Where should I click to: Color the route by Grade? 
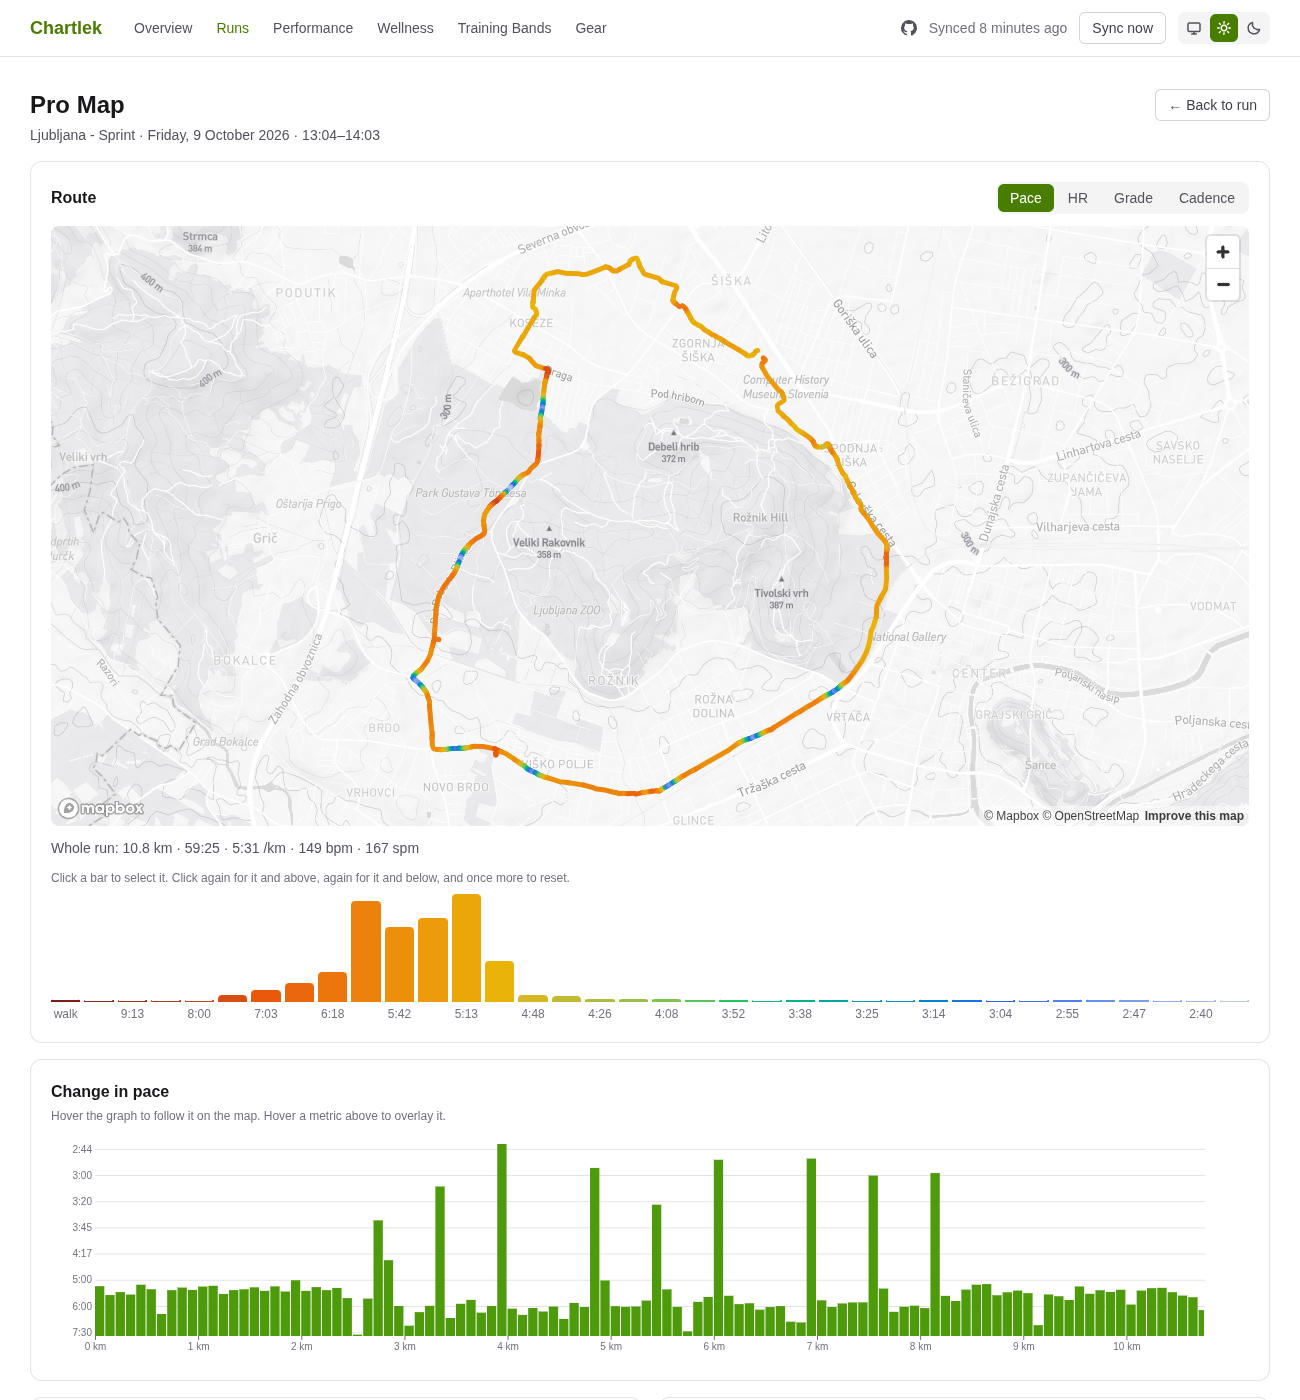pyautogui.click(x=1133, y=198)
